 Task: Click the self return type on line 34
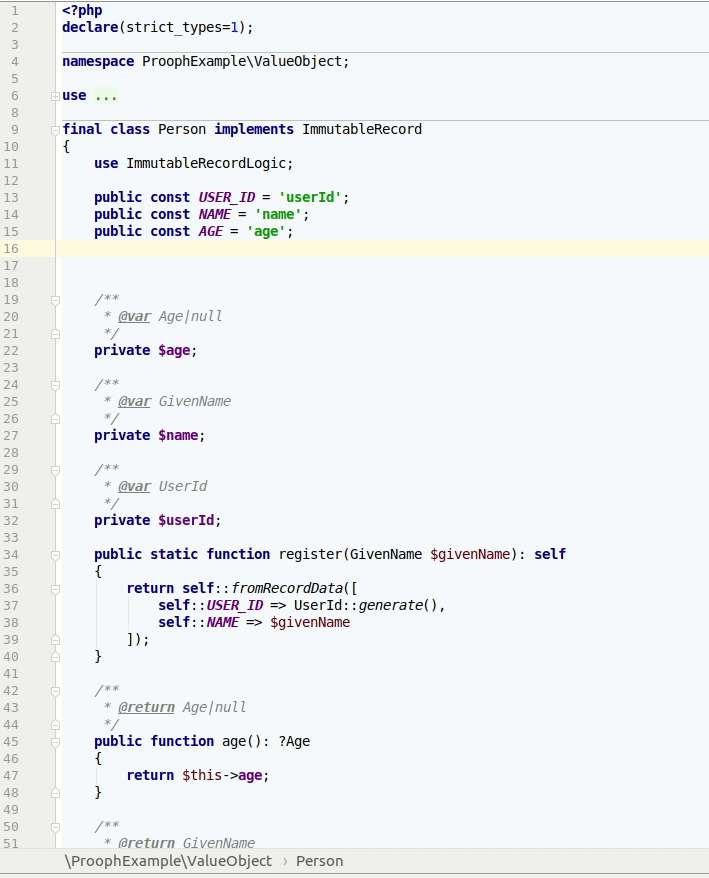pyautogui.click(x=550, y=554)
